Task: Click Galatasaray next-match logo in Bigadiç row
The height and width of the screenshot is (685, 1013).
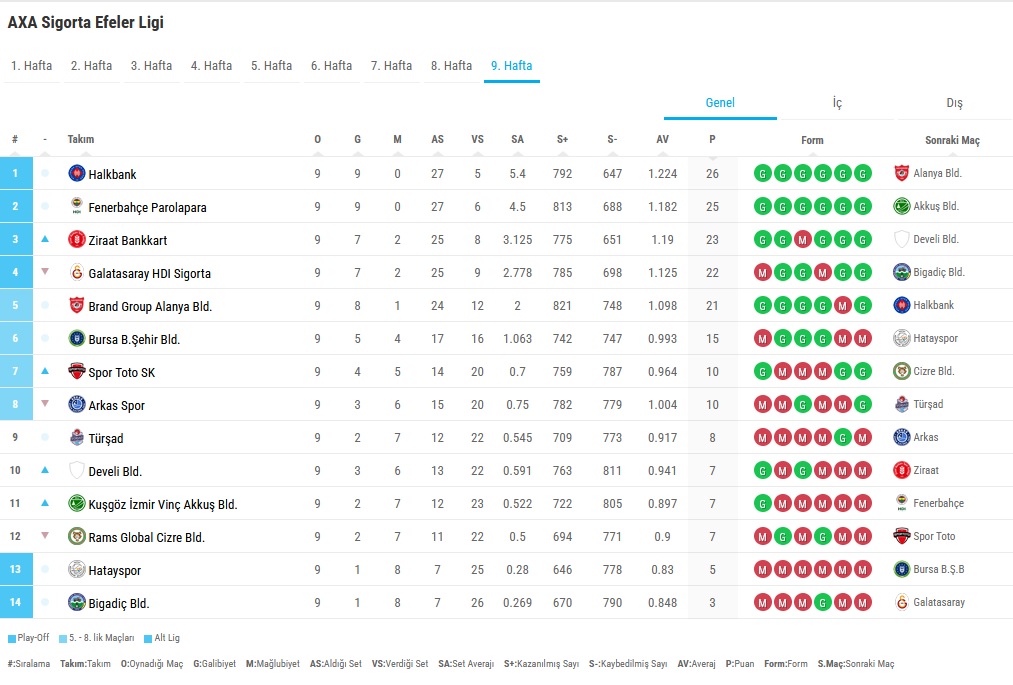Action: [x=901, y=602]
